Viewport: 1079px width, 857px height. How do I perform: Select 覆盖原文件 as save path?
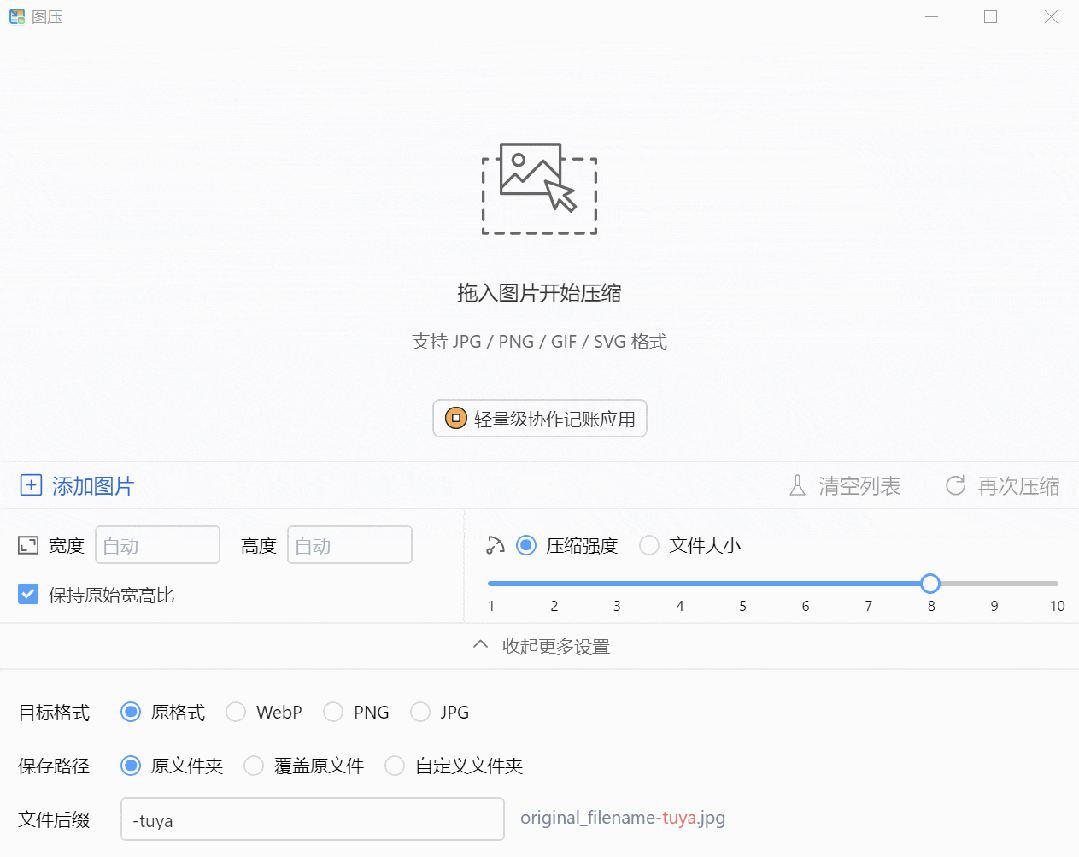(x=253, y=765)
